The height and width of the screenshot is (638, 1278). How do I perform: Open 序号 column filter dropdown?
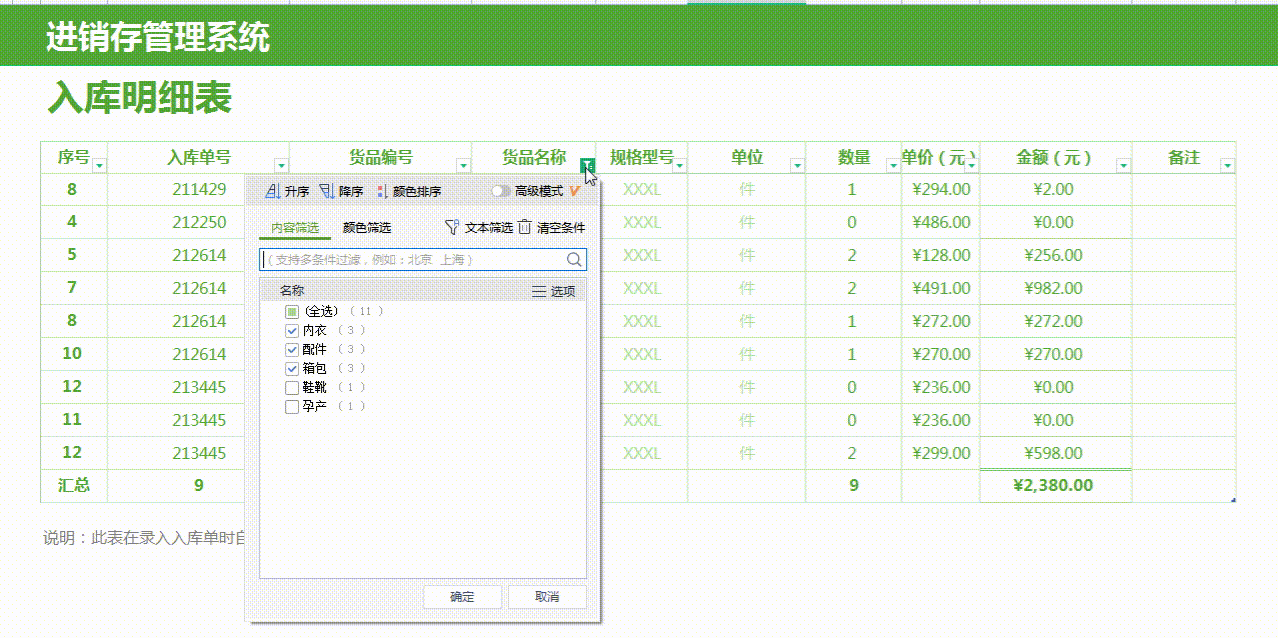coord(99,165)
